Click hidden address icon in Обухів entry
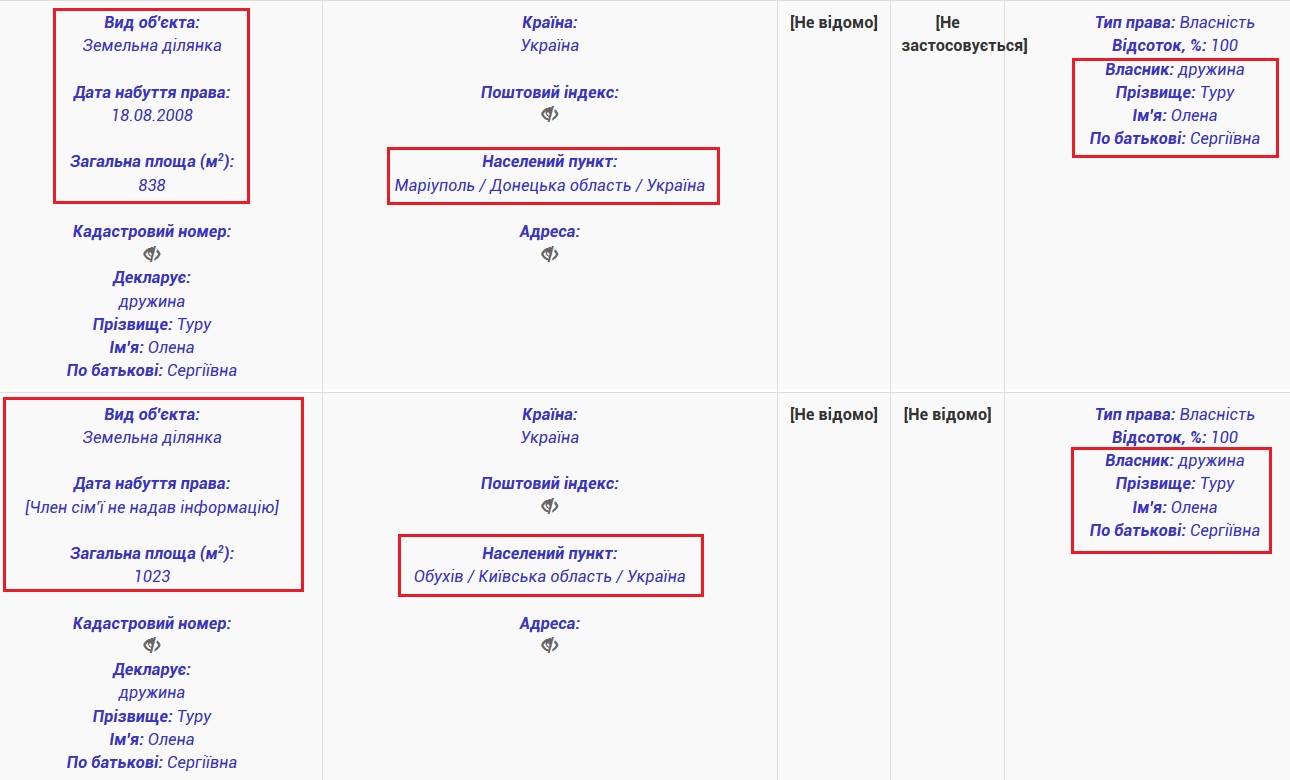This screenshot has height=780, width=1290. [549, 646]
